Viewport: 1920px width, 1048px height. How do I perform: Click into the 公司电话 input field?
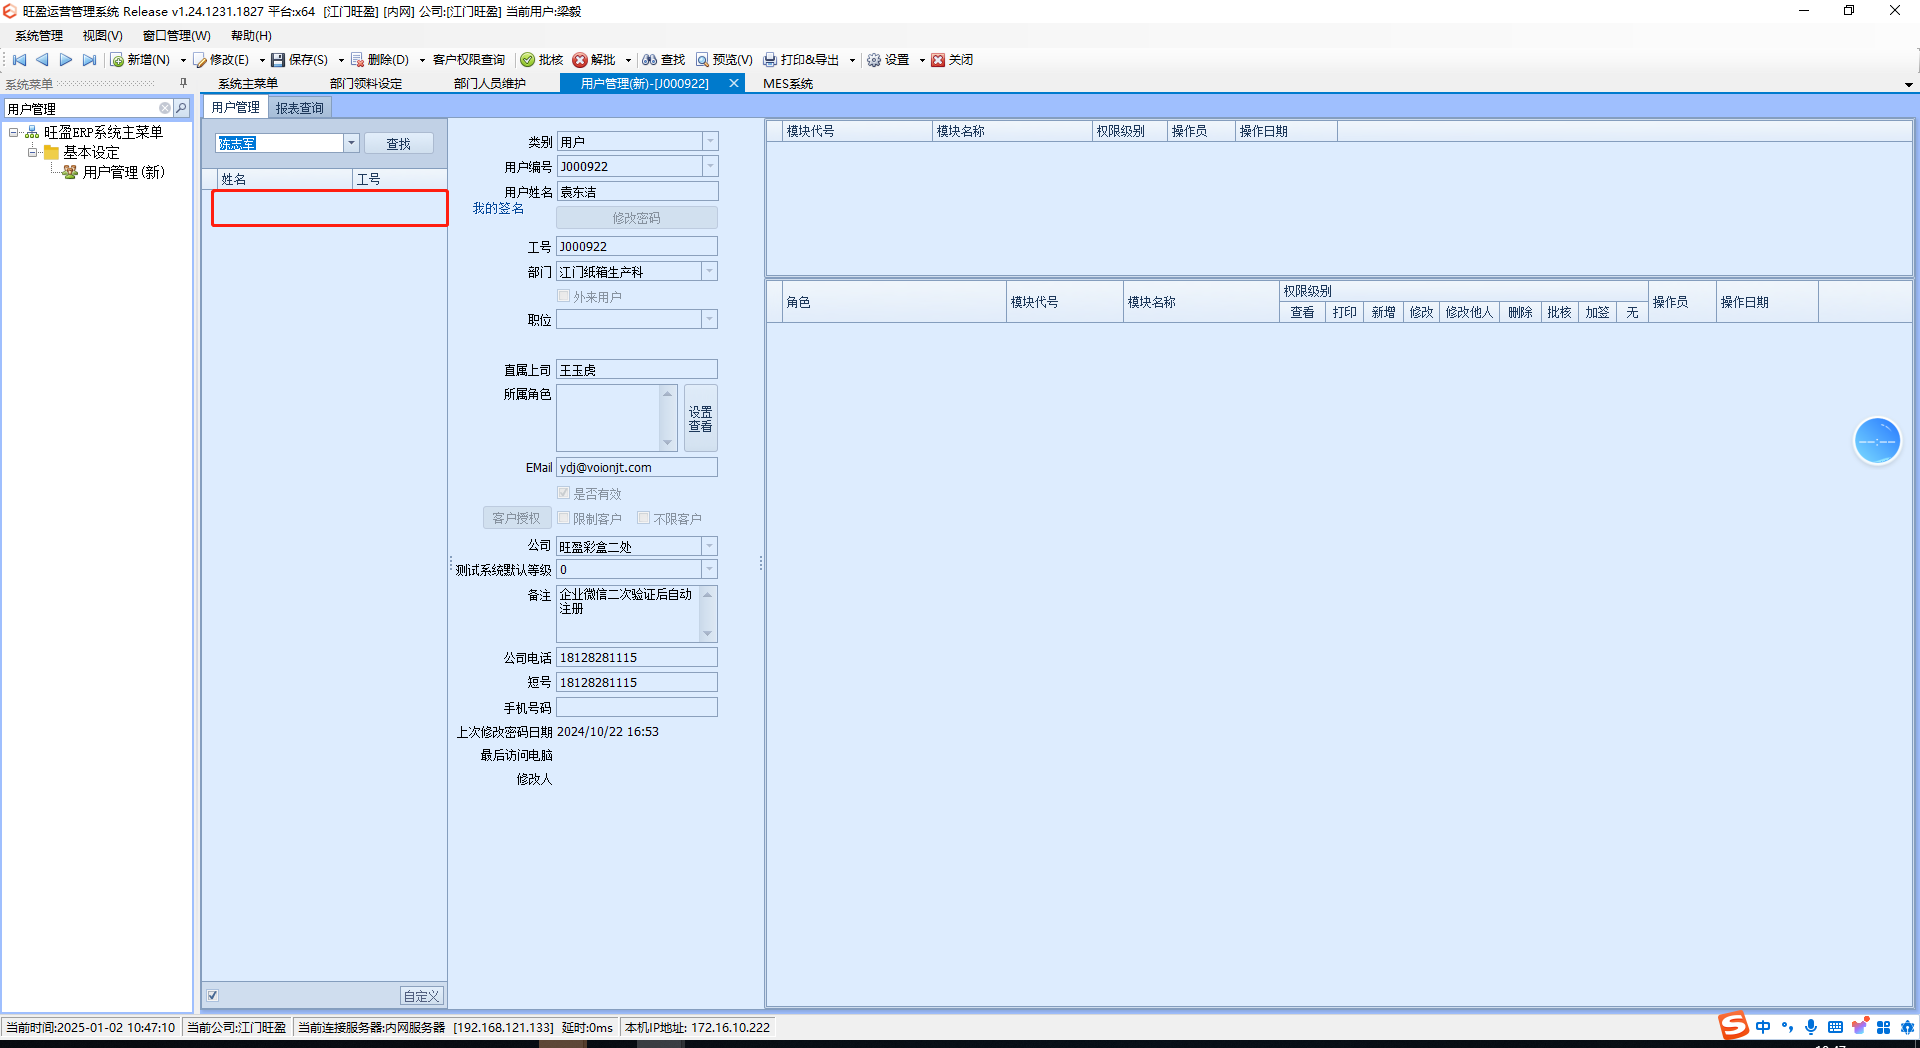click(x=636, y=657)
